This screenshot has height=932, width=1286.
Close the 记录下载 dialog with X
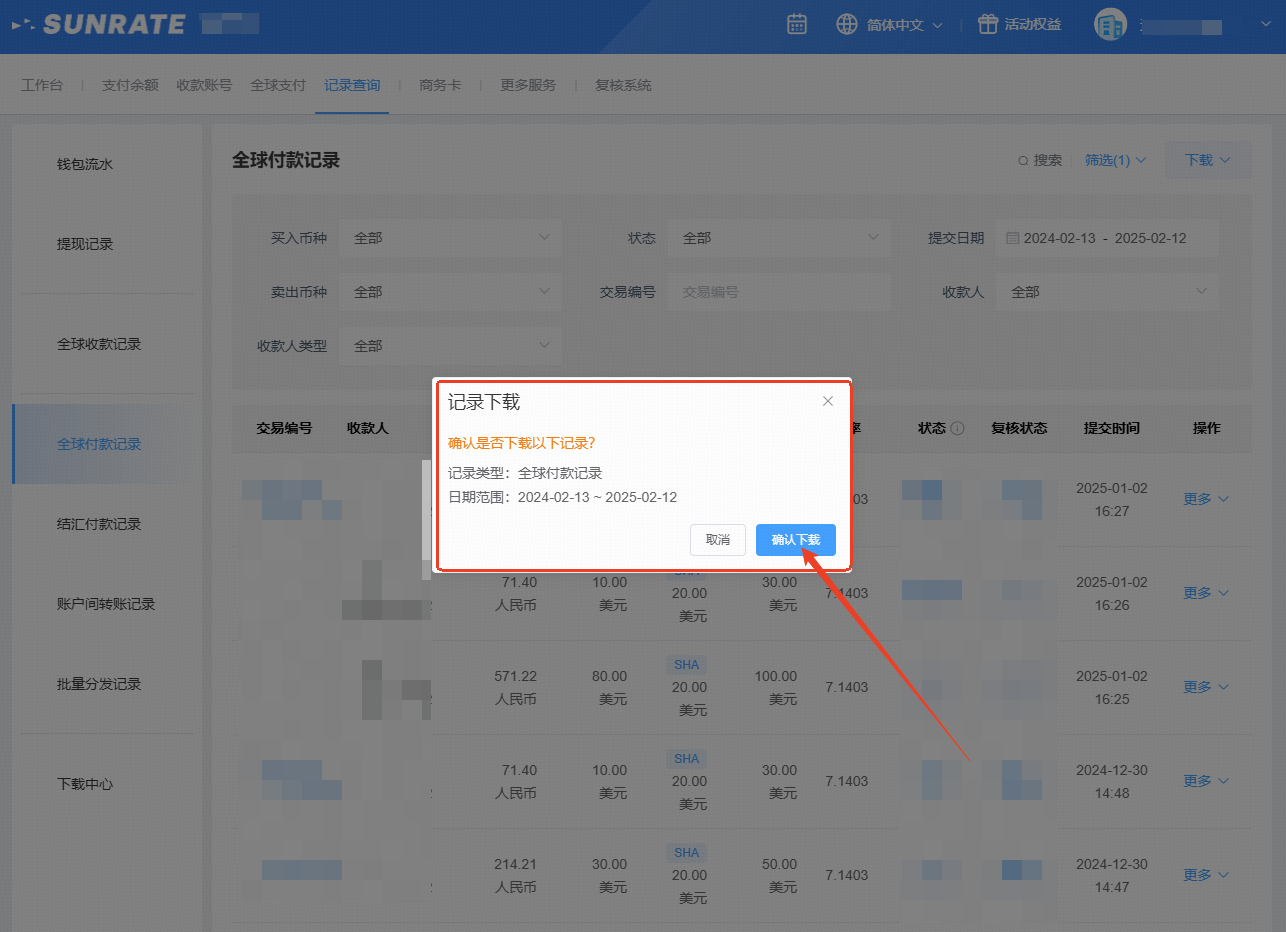pos(827,401)
